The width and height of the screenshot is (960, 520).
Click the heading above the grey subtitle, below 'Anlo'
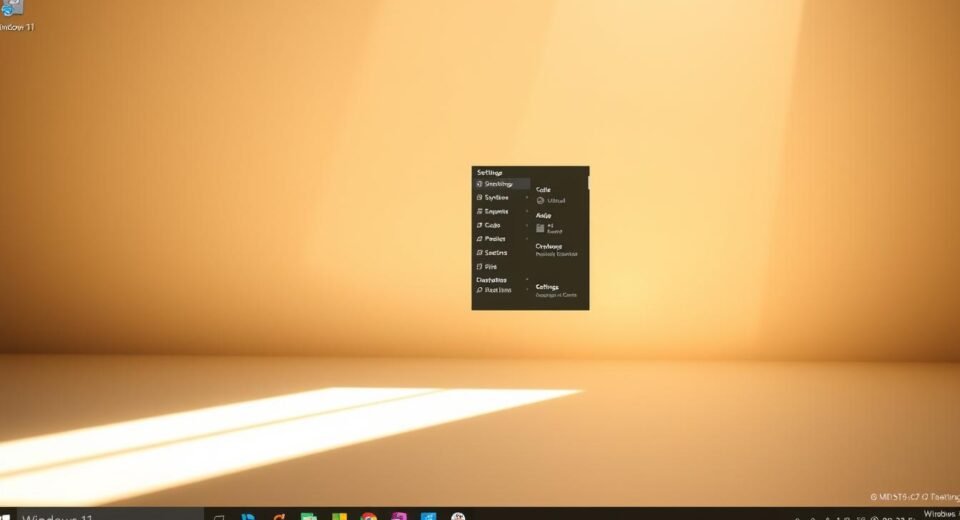(x=549, y=246)
